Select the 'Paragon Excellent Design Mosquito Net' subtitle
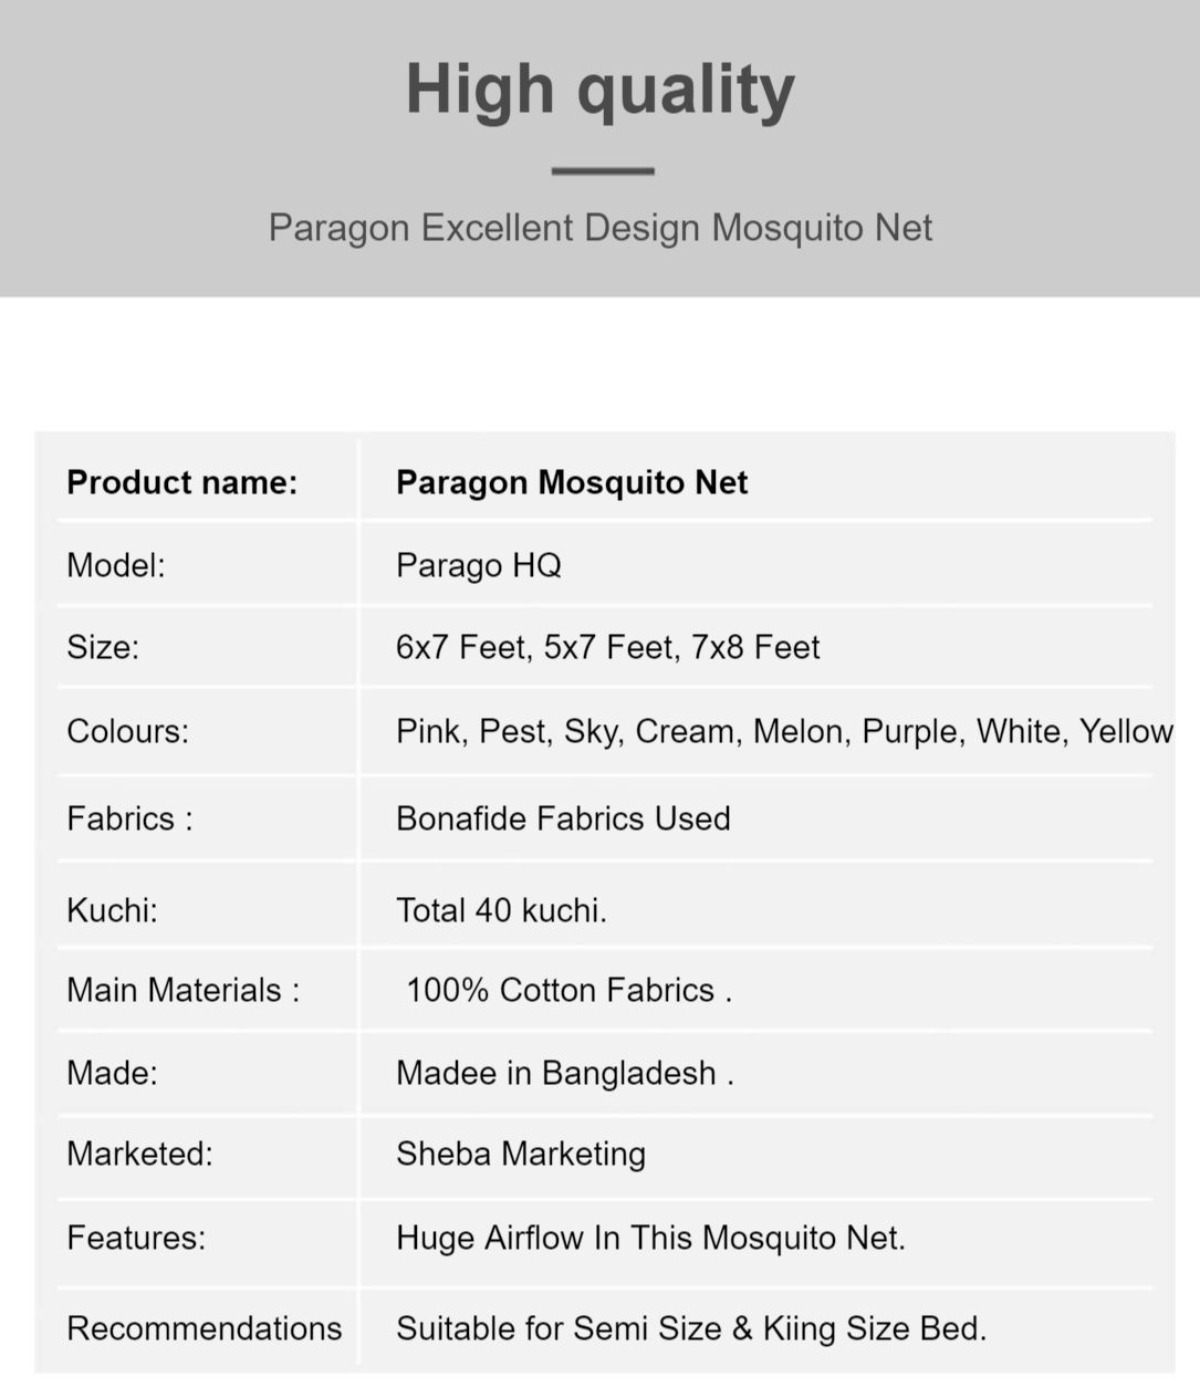Screen dimensions: 1200x1395 click(600, 228)
